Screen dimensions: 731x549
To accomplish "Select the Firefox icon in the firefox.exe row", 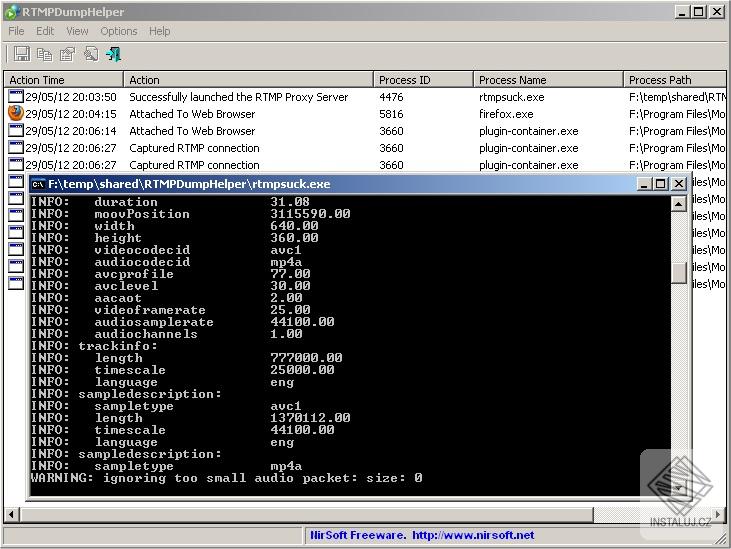I will pyautogui.click(x=15, y=114).
